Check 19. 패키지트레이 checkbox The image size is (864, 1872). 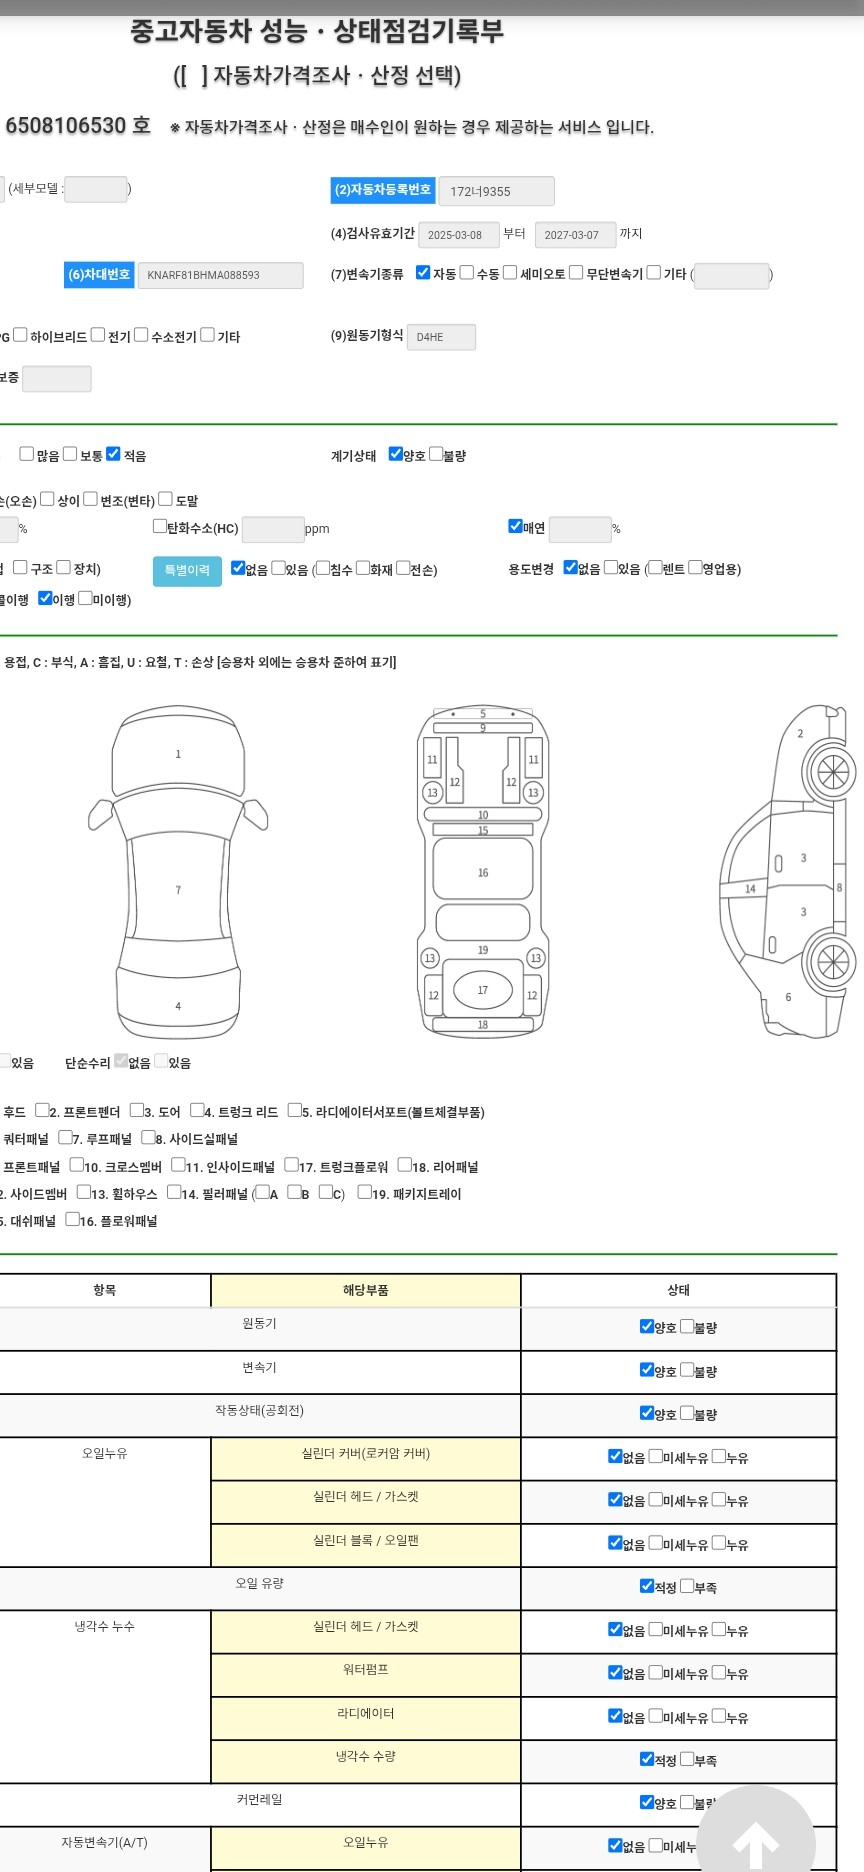365,1192
